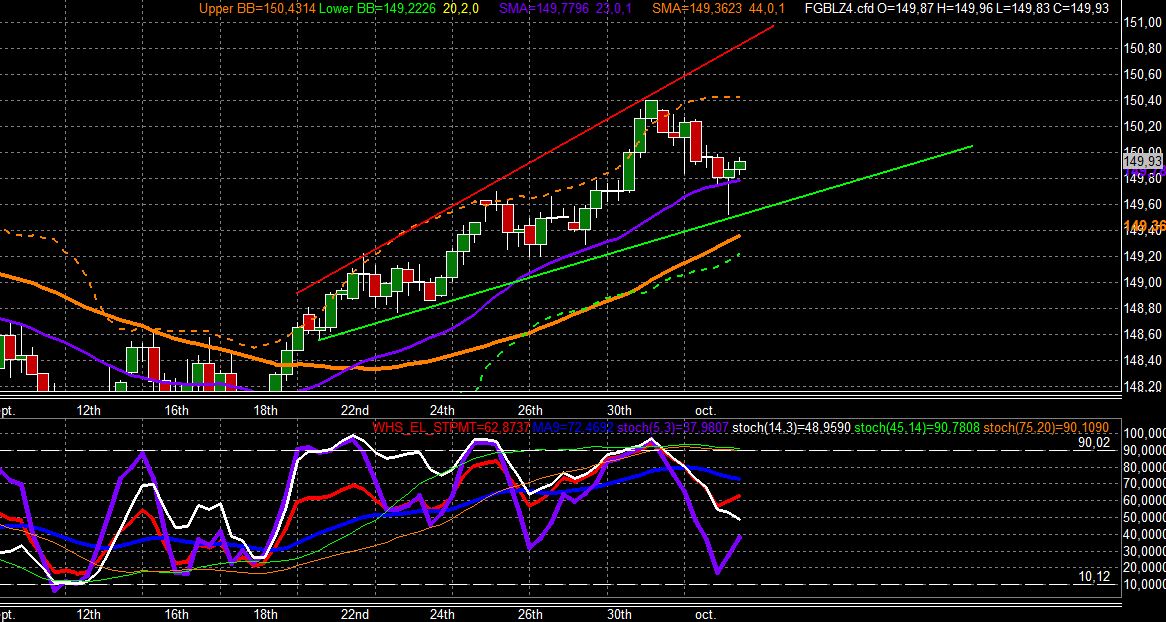Click the 148,40 price axis label

point(1144,361)
